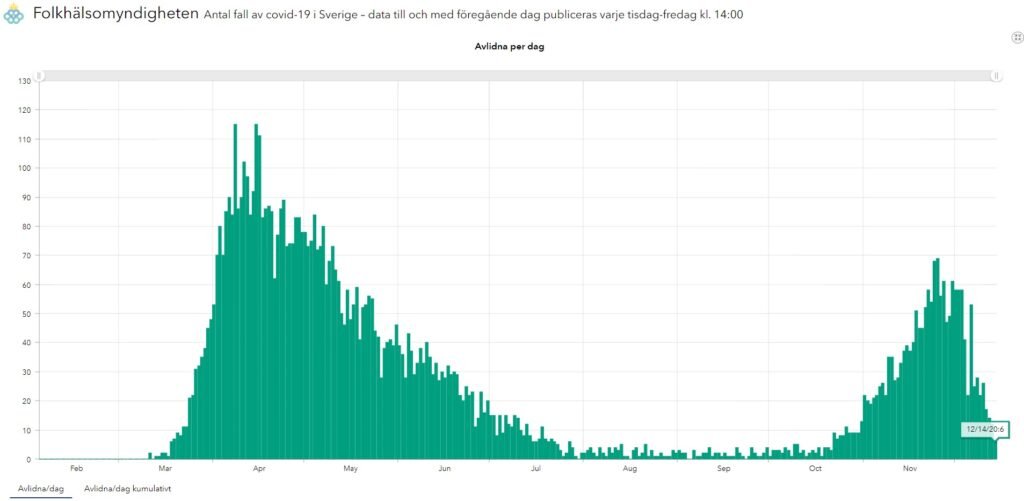Click the 130 value on the y-axis
The image size is (1024, 501).
pos(25,81)
